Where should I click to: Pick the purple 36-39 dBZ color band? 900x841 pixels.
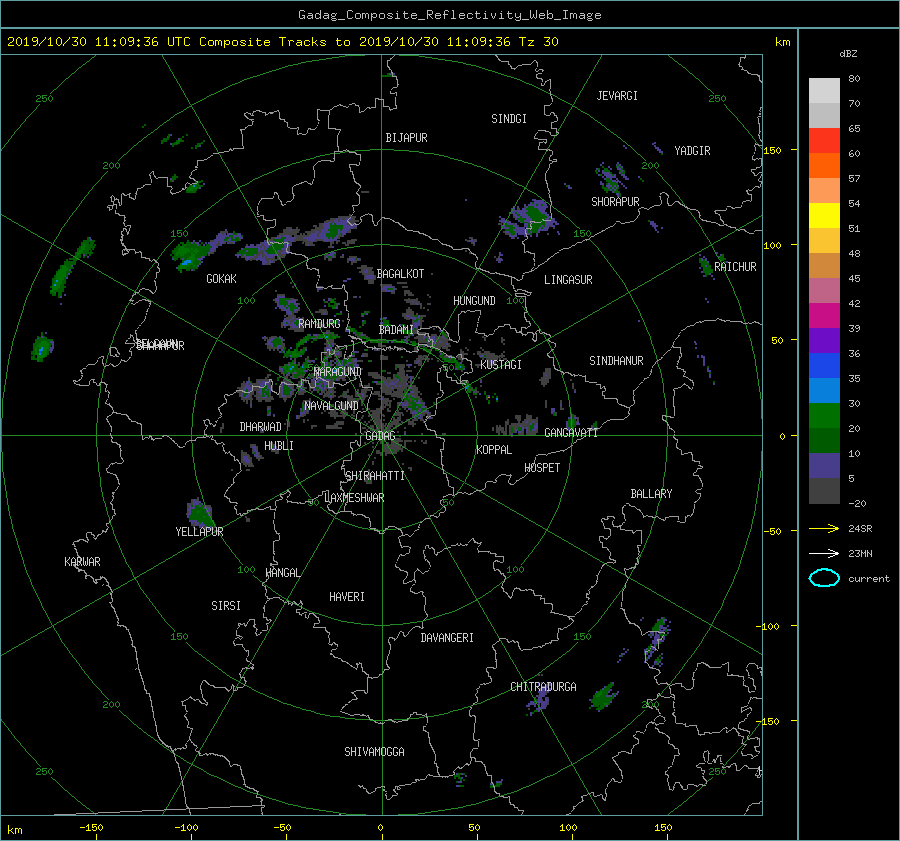click(x=824, y=341)
